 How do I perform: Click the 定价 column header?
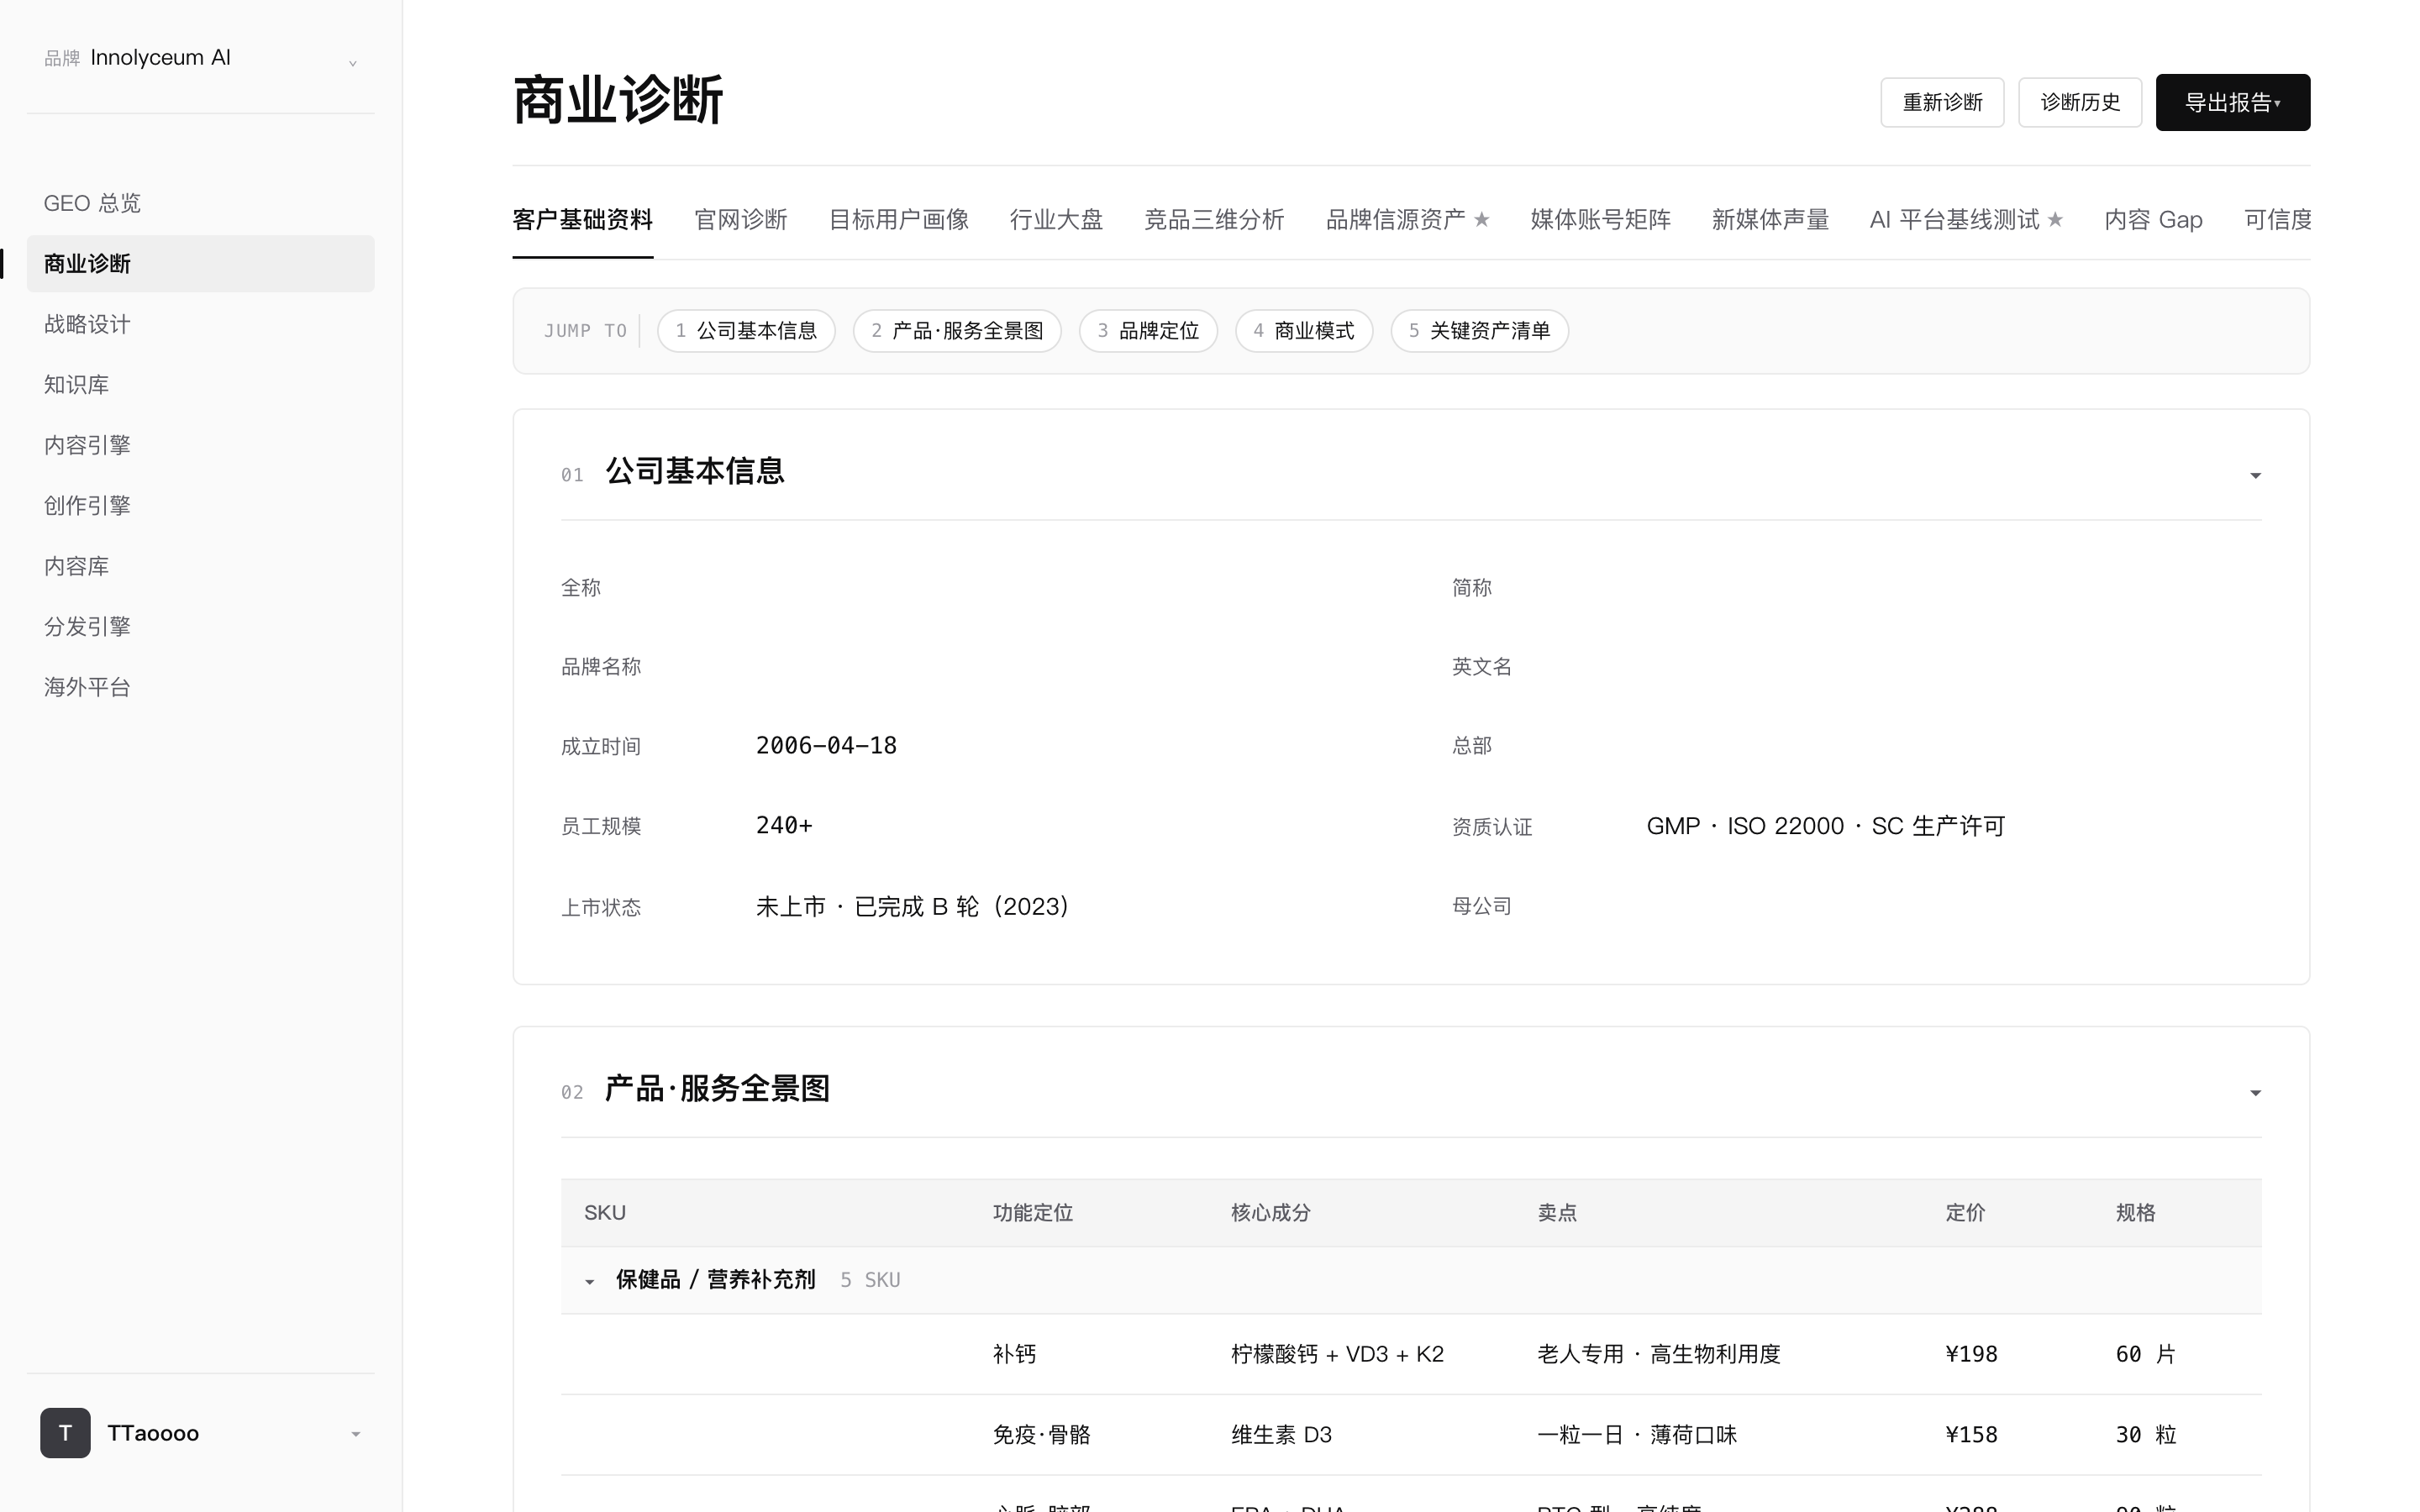pos(1965,1213)
